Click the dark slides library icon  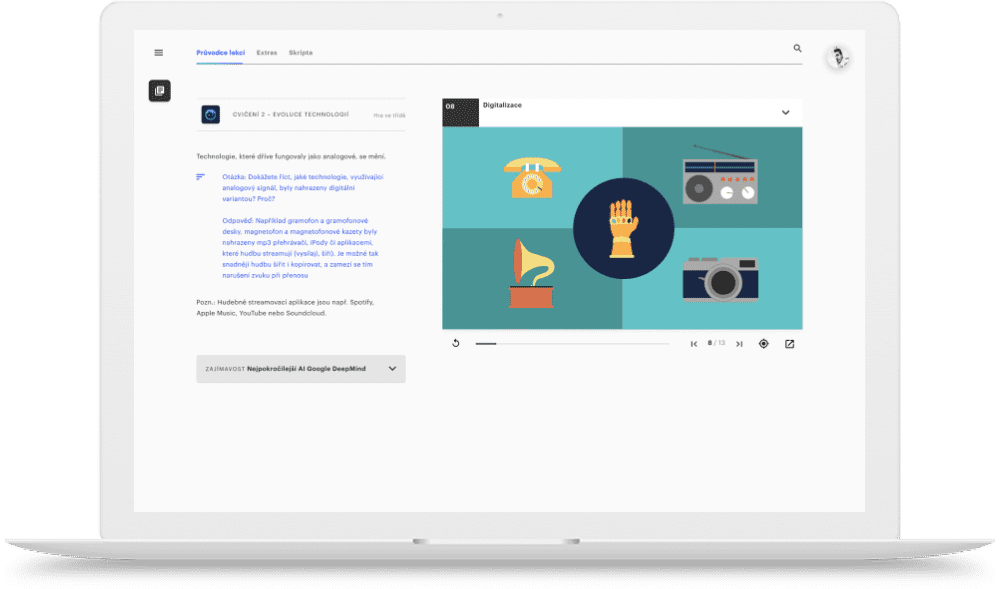(x=159, y=91)
